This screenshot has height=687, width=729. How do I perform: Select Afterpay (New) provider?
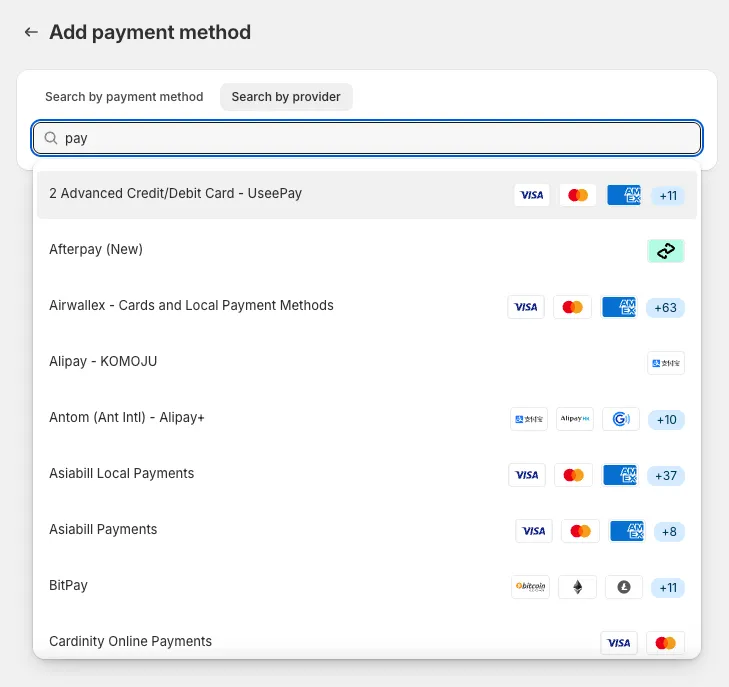[x=367, y=251]
